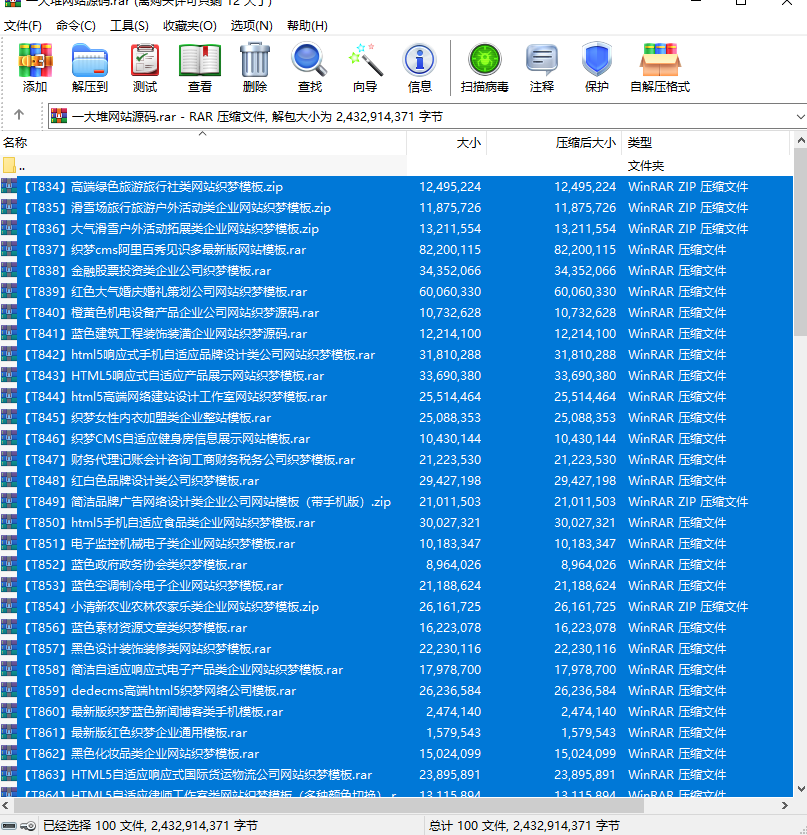Select 【T857】黑色设计装饰装修 rar file

[396, 649]
